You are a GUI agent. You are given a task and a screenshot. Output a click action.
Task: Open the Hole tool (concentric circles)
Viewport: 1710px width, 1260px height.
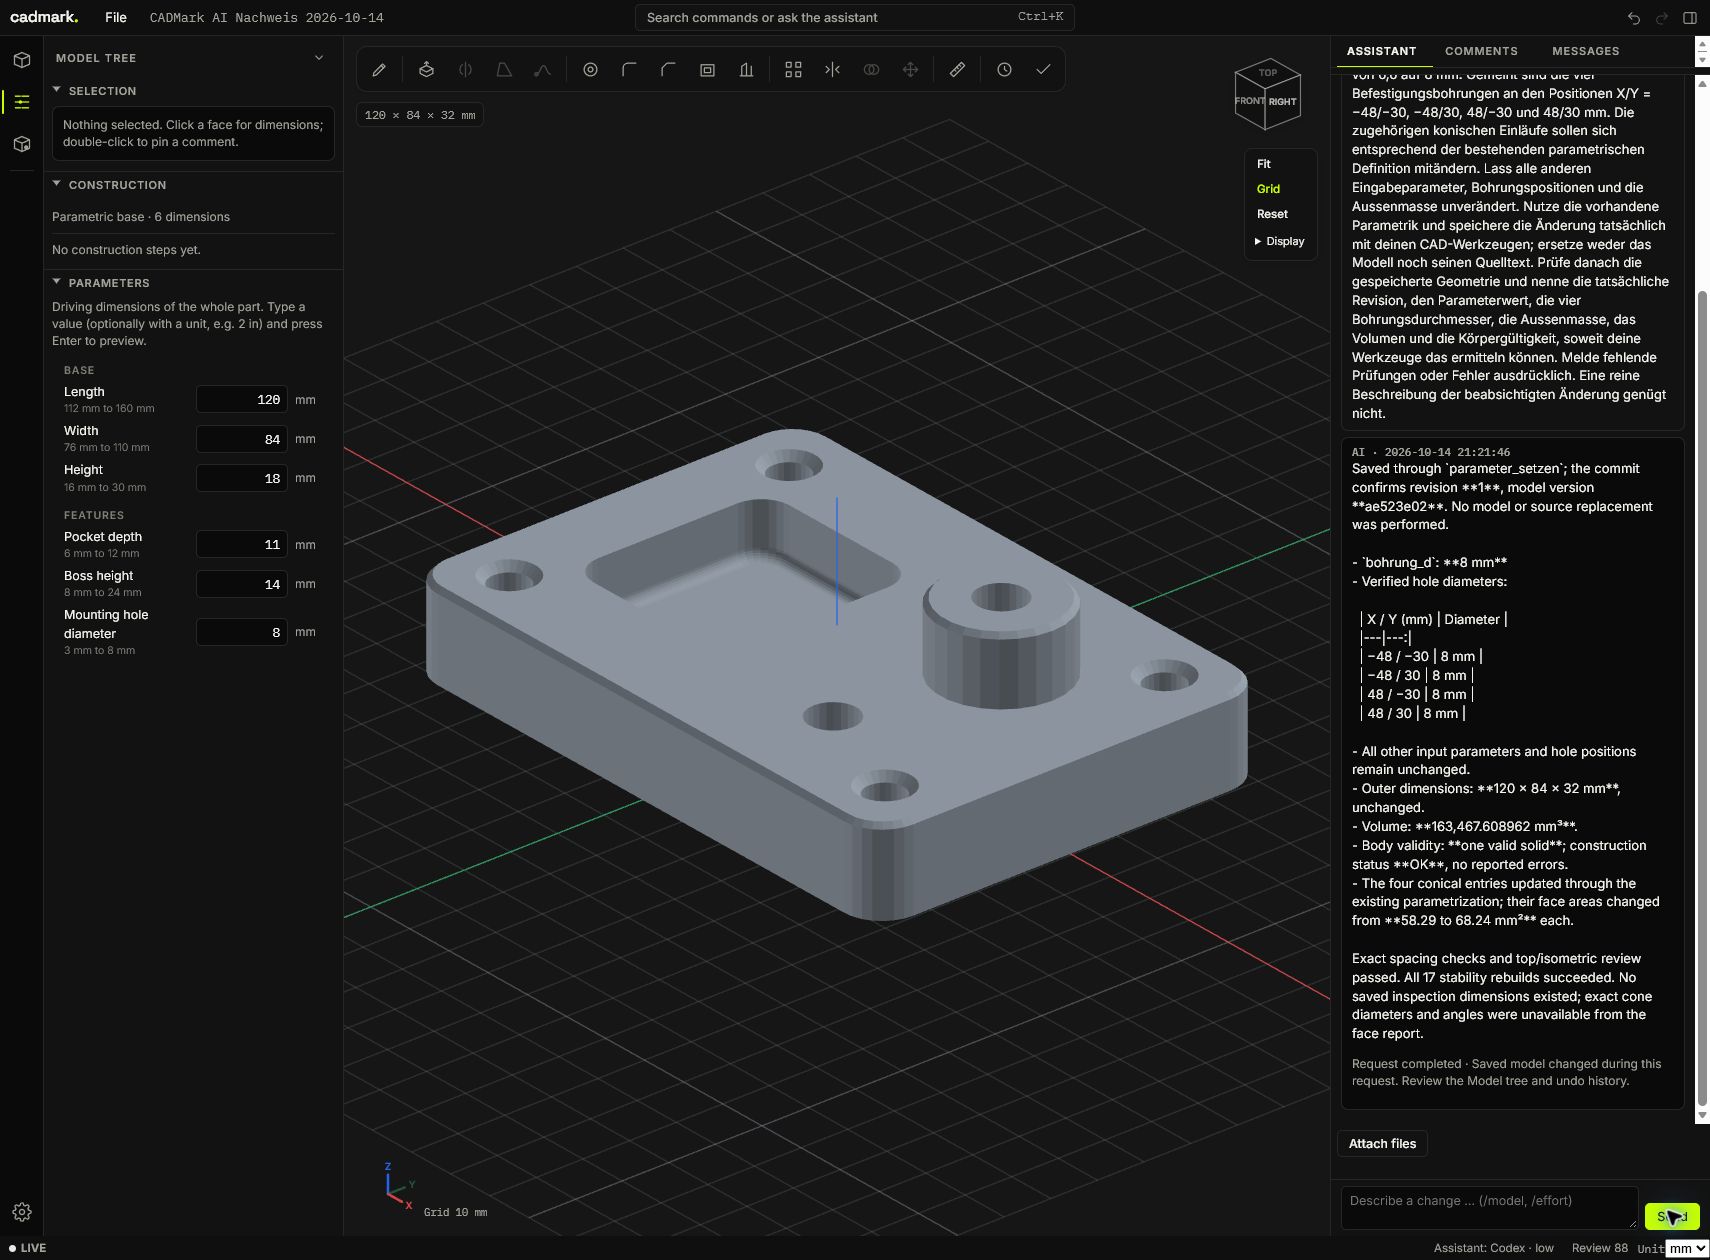tap(590, 70)
